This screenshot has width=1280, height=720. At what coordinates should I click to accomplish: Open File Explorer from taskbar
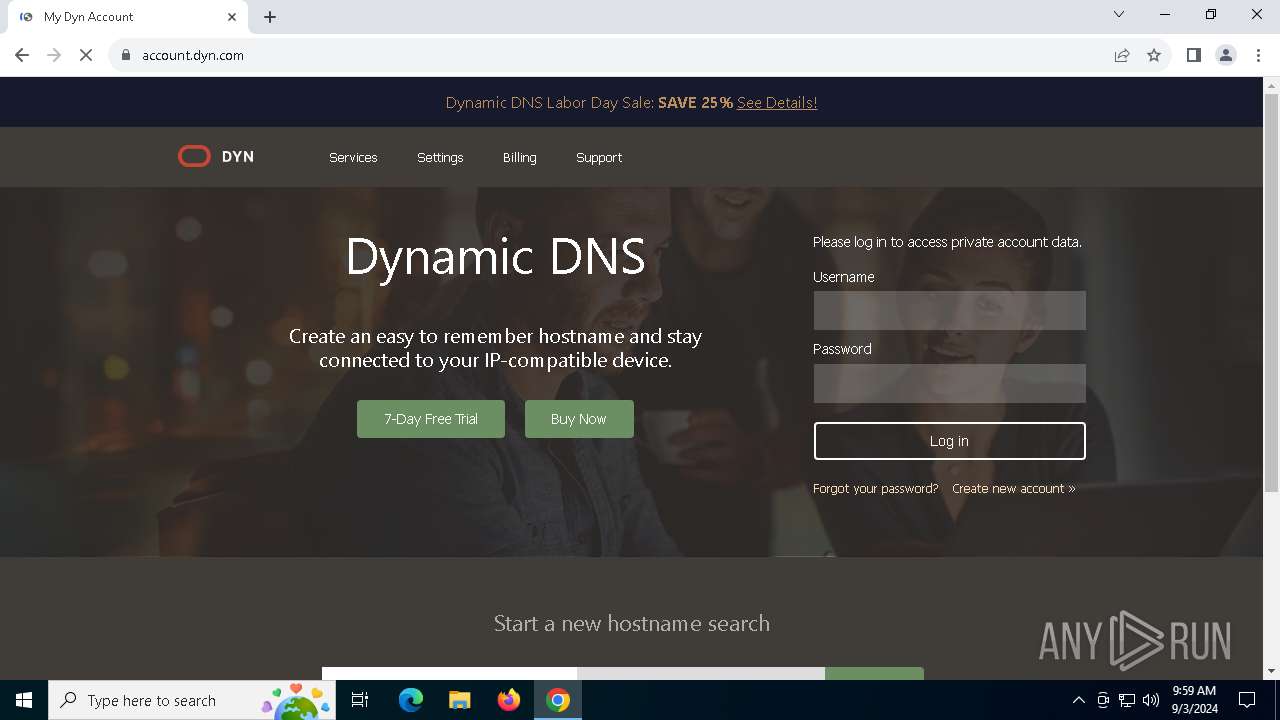[x=459, y=700]
